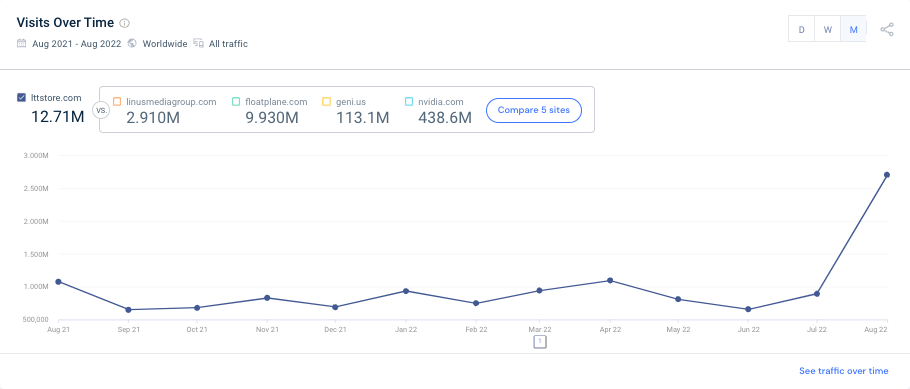The image size is (910, 389).
Task: Enable the linusmediagroup.com checkbox
Action: pyautogui.click(x=117, y=102)
